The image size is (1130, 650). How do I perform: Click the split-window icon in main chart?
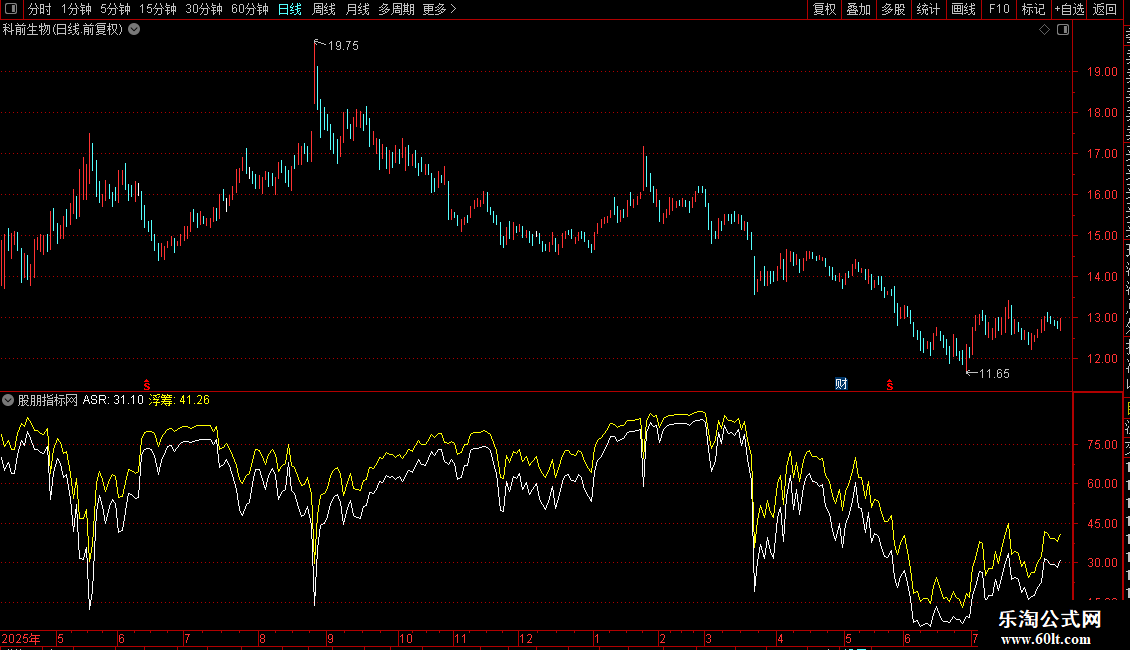(1063, 30)
